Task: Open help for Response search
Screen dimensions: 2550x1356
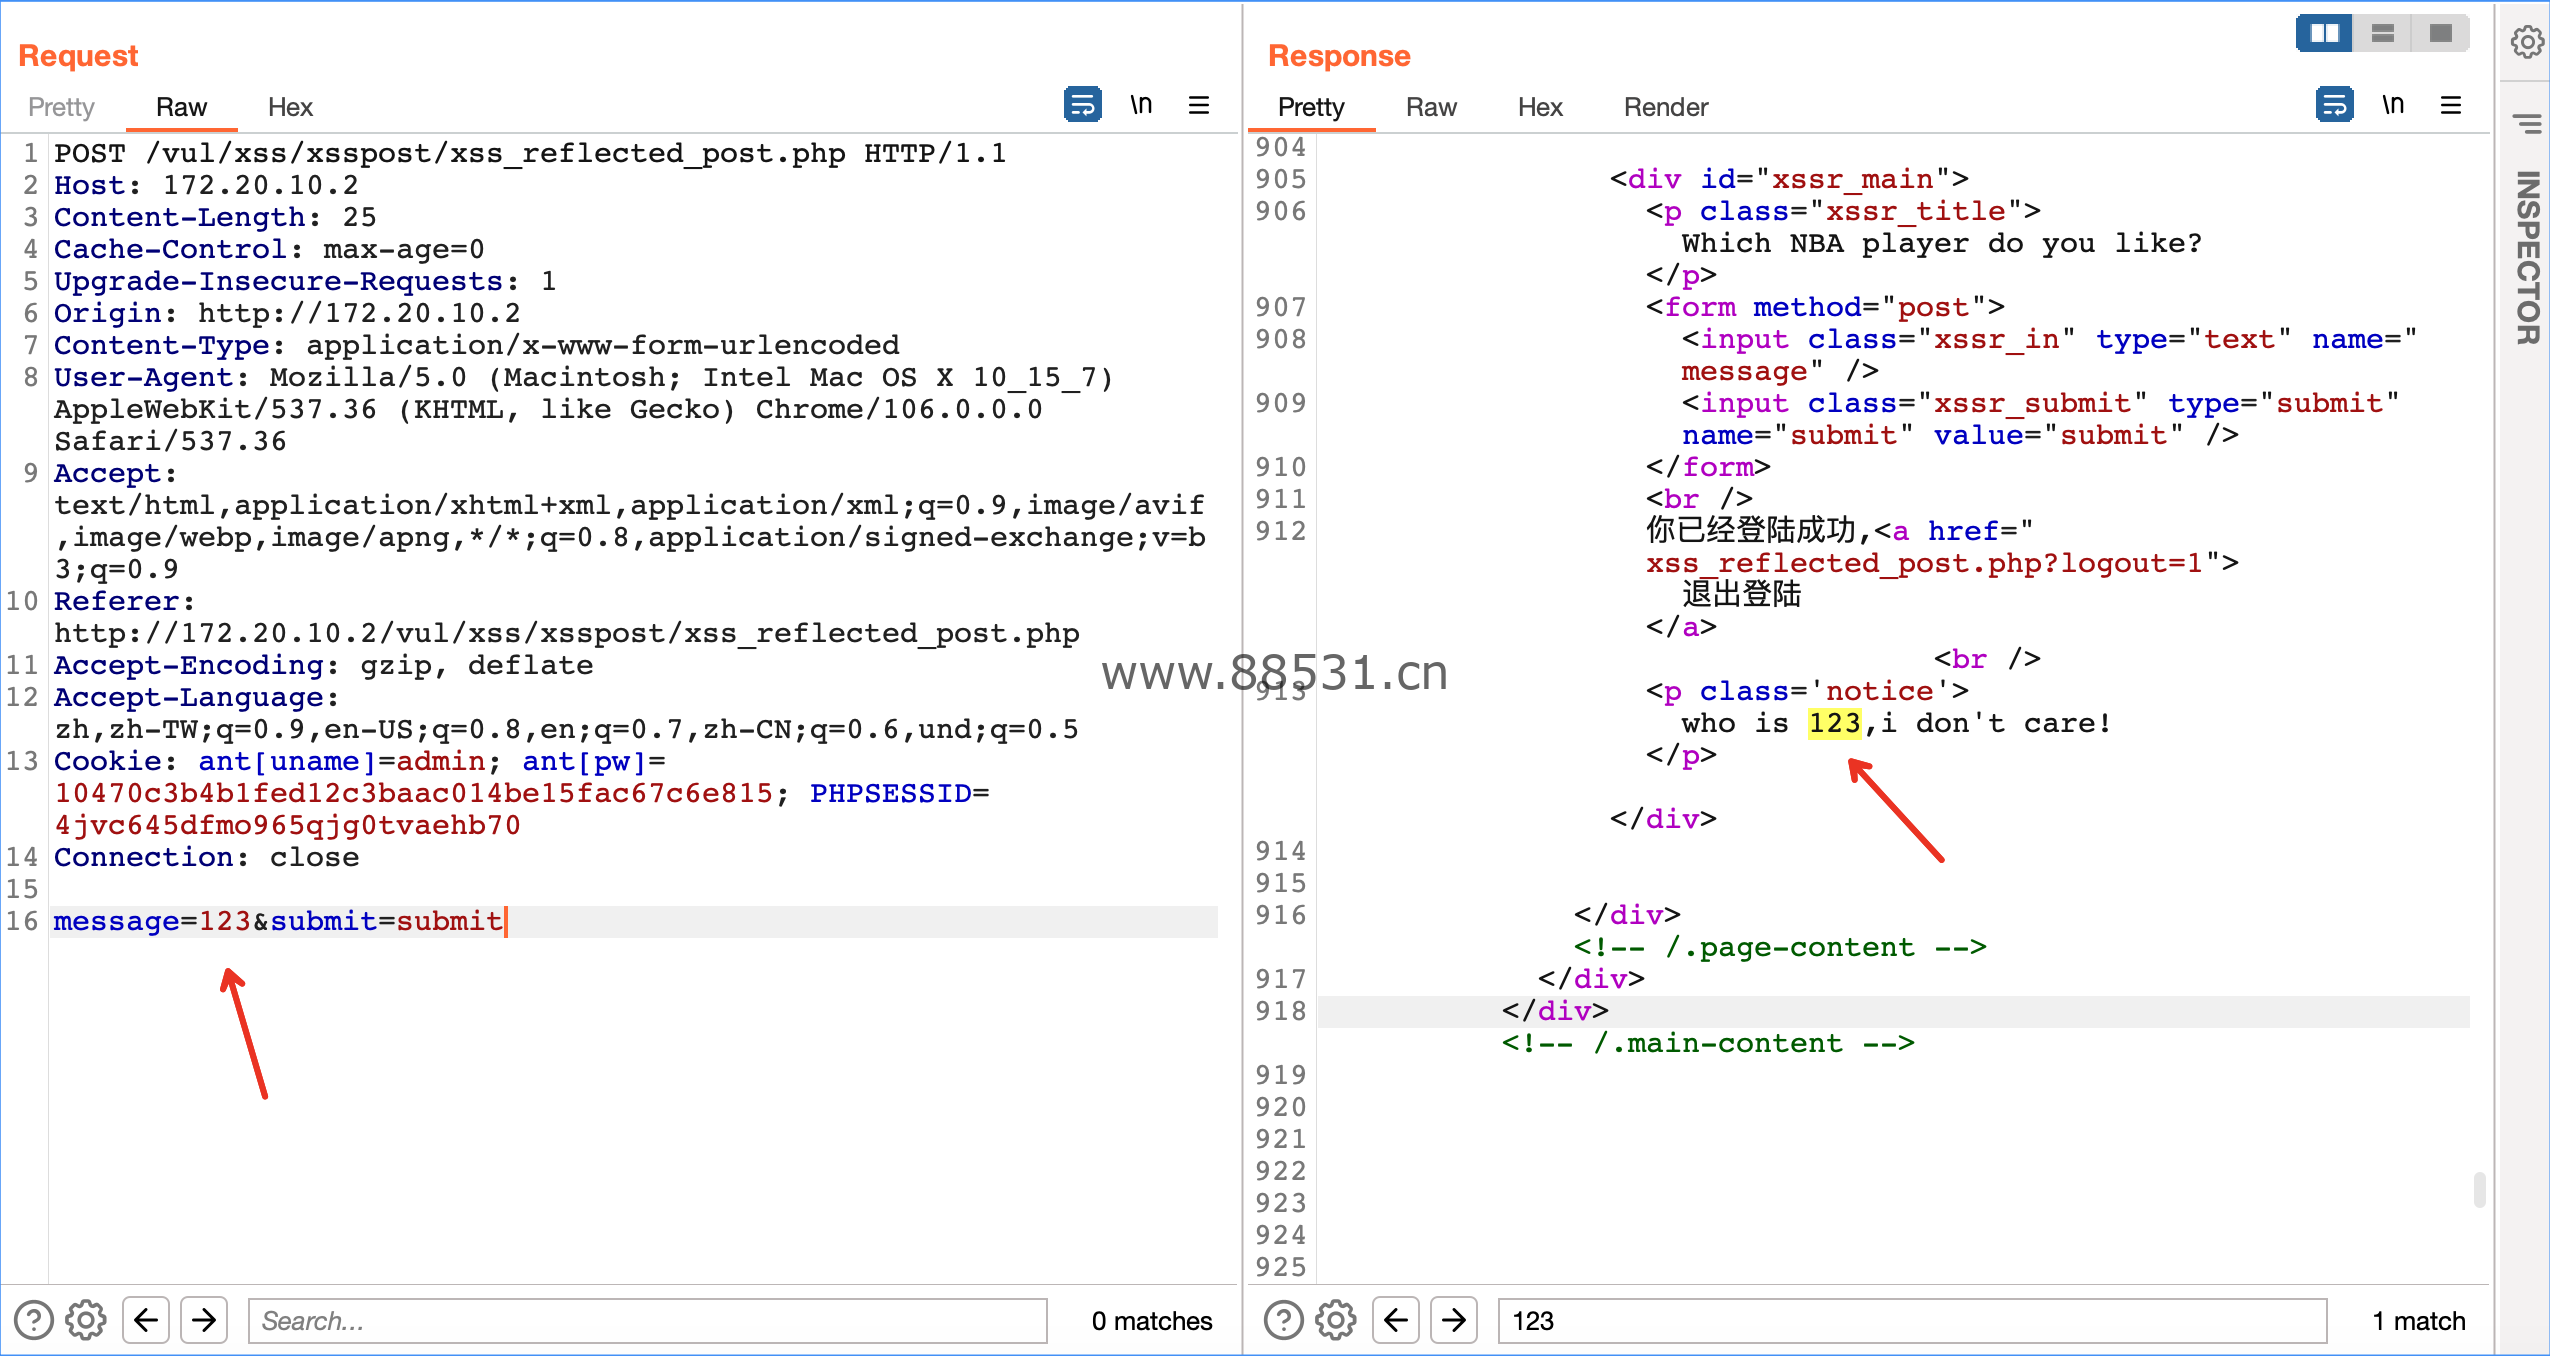Action: tap(1283, 1320)
